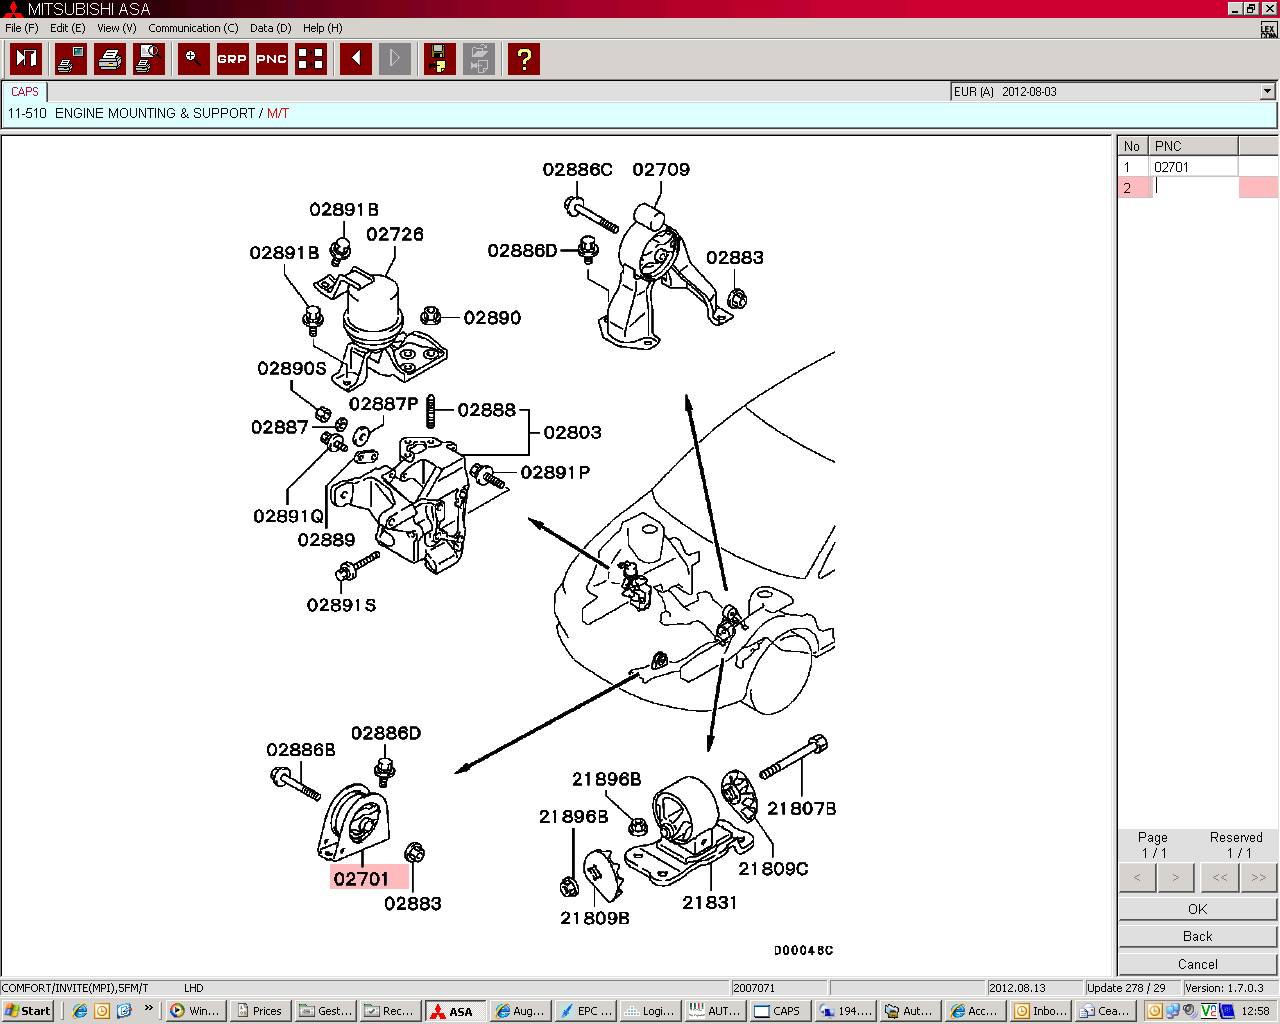Select part label 02891S in diagram
Screen dimensions: 1280x1024
(342, 605)
